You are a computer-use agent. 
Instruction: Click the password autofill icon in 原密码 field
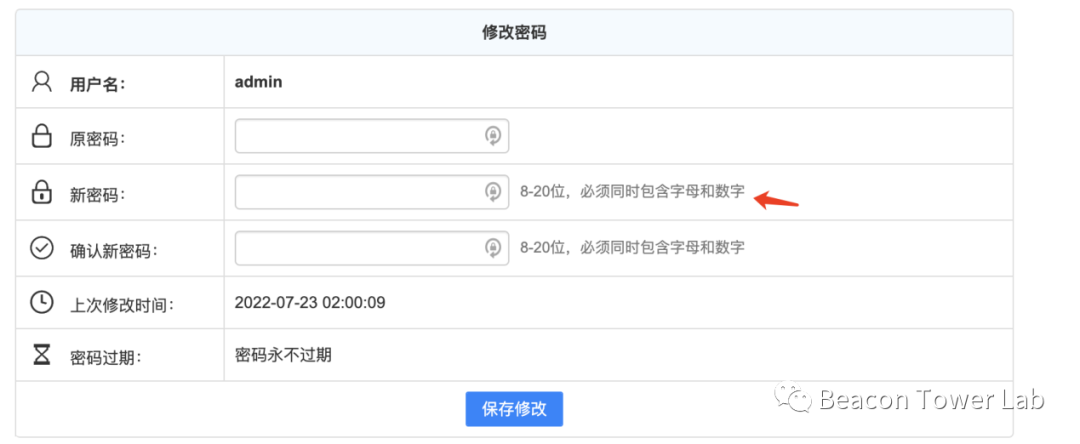point(492,136)
